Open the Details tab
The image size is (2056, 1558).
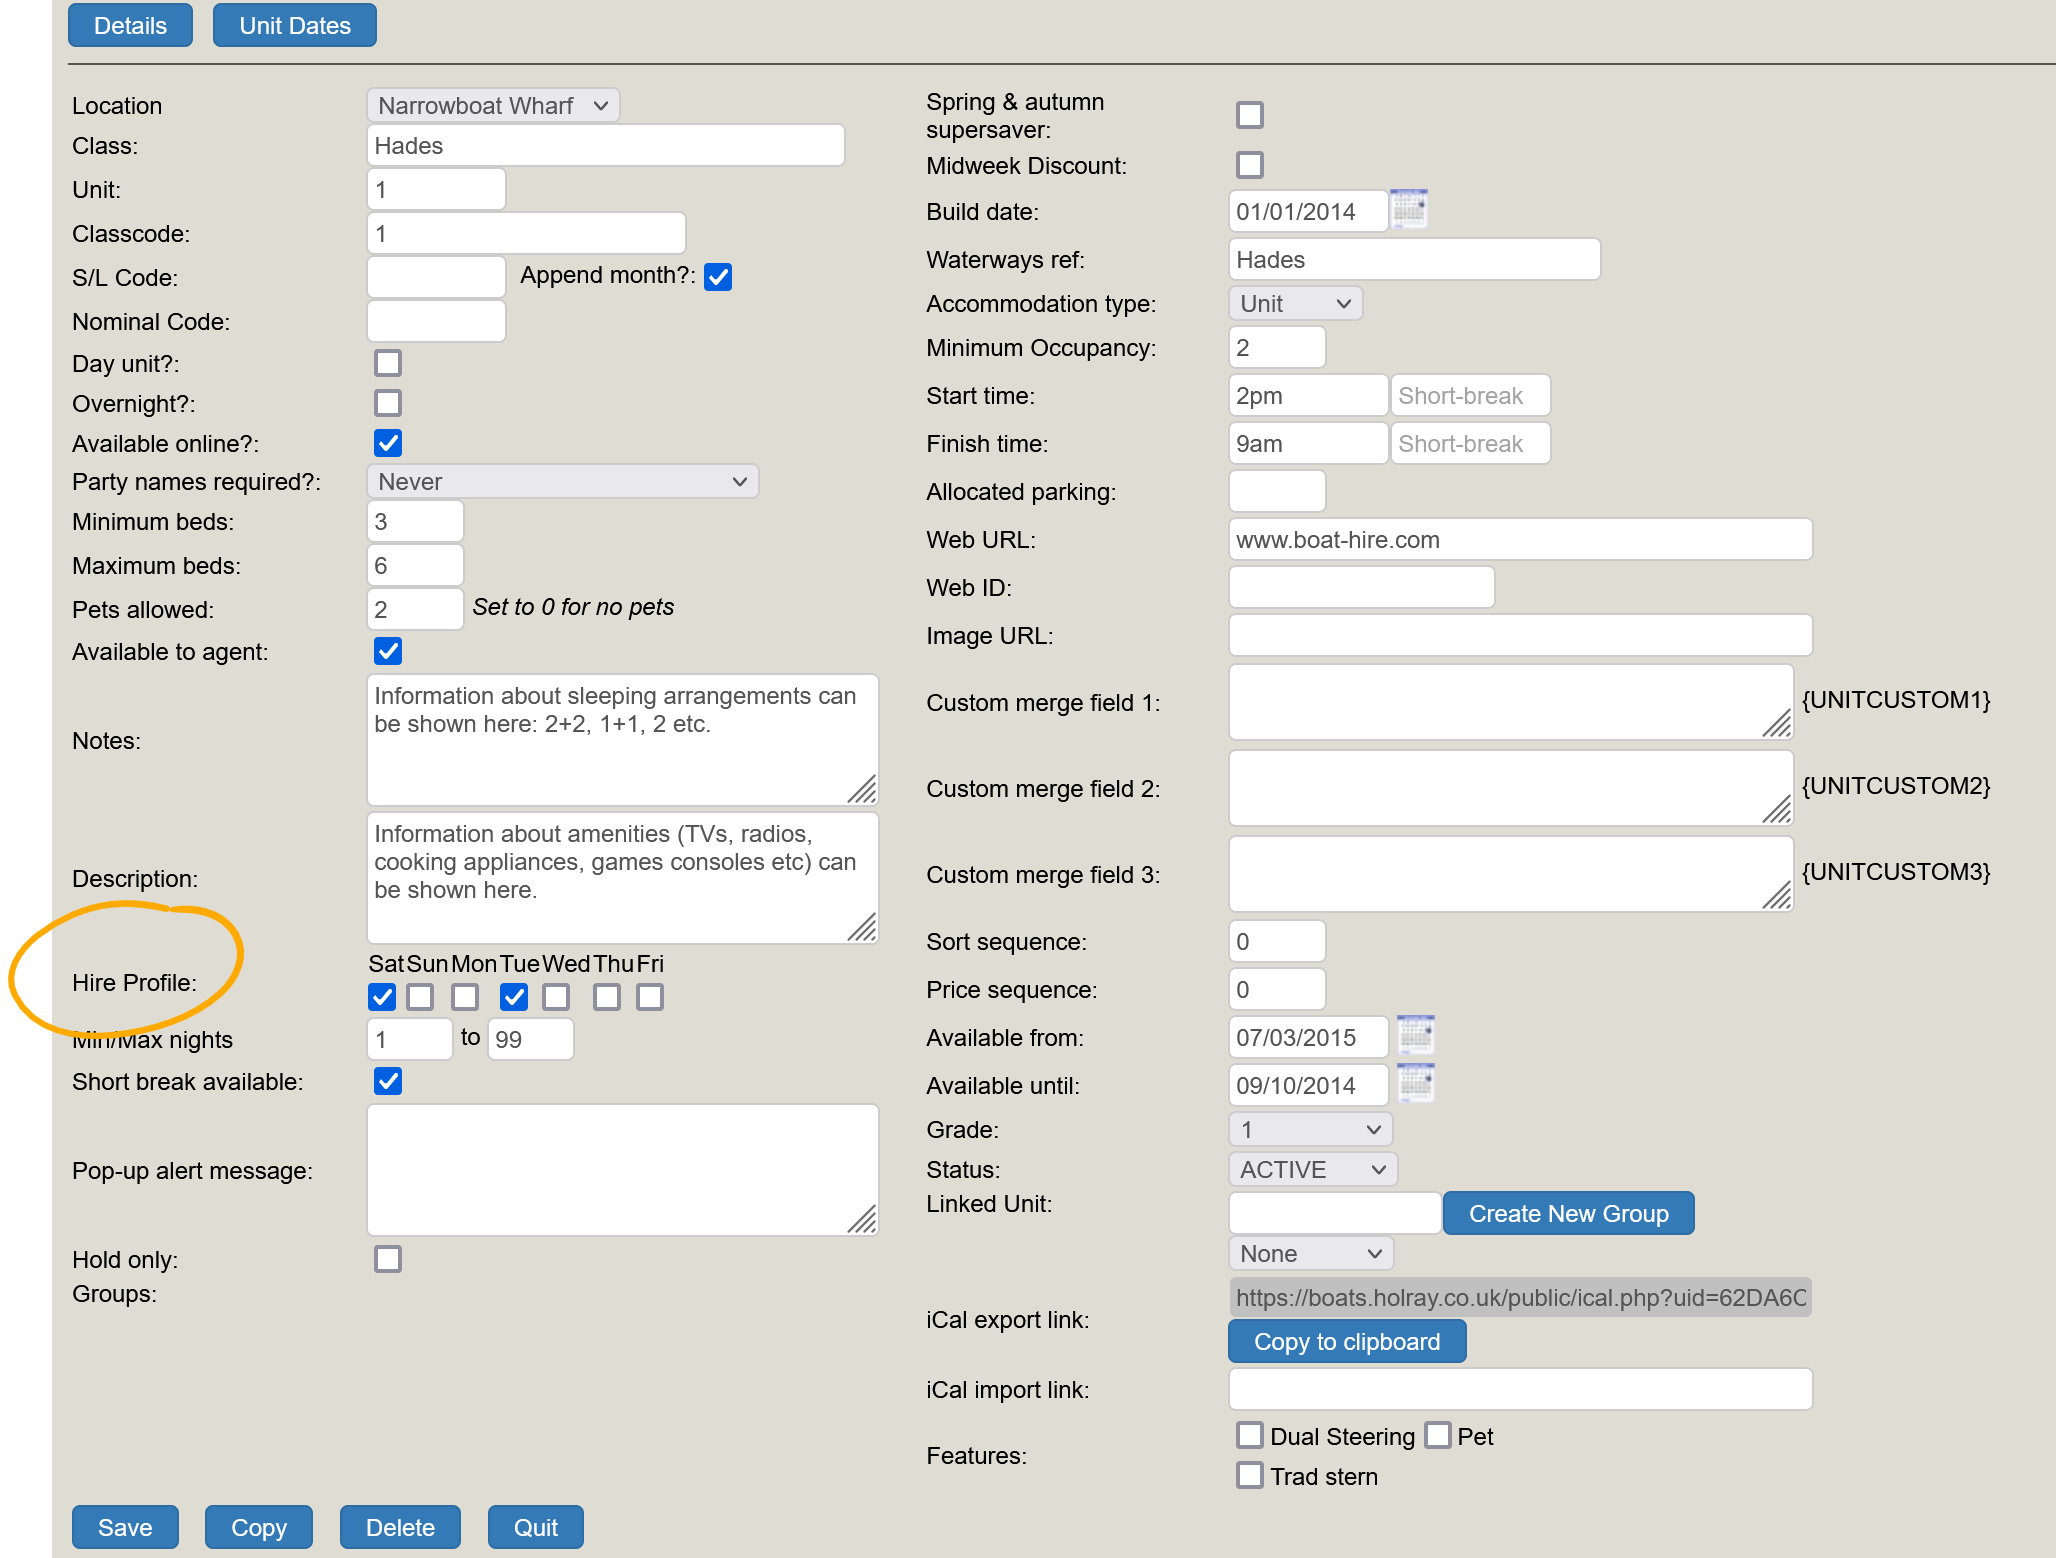[x=130, y=26]
